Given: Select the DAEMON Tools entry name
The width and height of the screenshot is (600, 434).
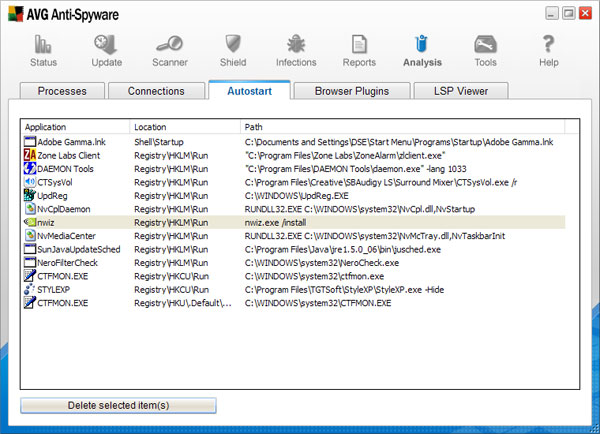Looking at the screenshot, I should [65, 169].
